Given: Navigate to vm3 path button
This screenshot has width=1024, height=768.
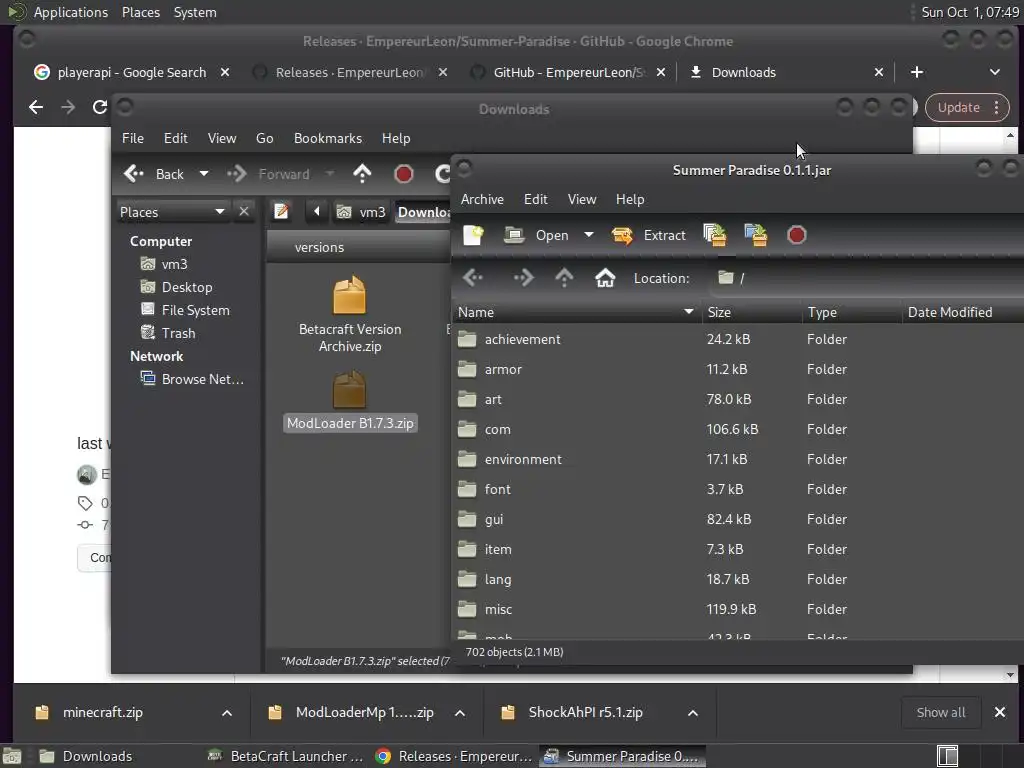Looking at the screenshot, I should pyautogui.click(x=361, y=212).
